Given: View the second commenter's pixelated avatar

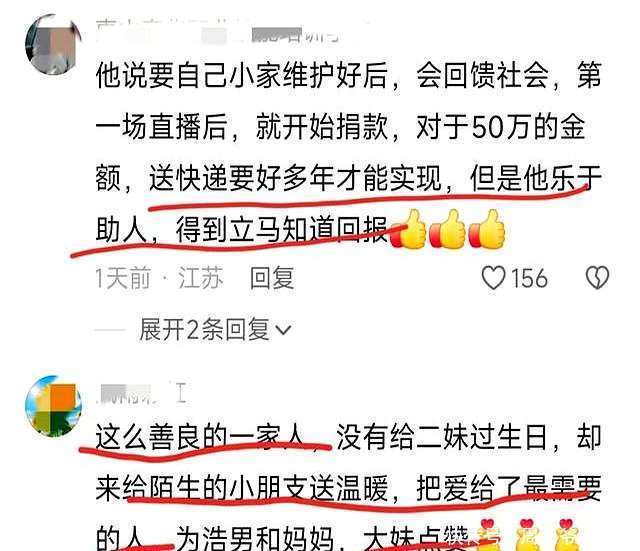Looking at the screenshot, I should click(x=53, y=406).
